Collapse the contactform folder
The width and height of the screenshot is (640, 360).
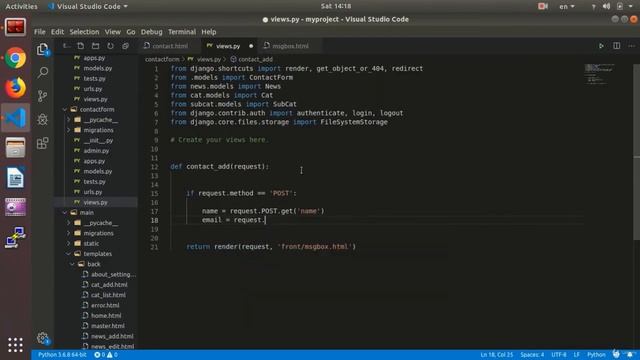point(65,109)
